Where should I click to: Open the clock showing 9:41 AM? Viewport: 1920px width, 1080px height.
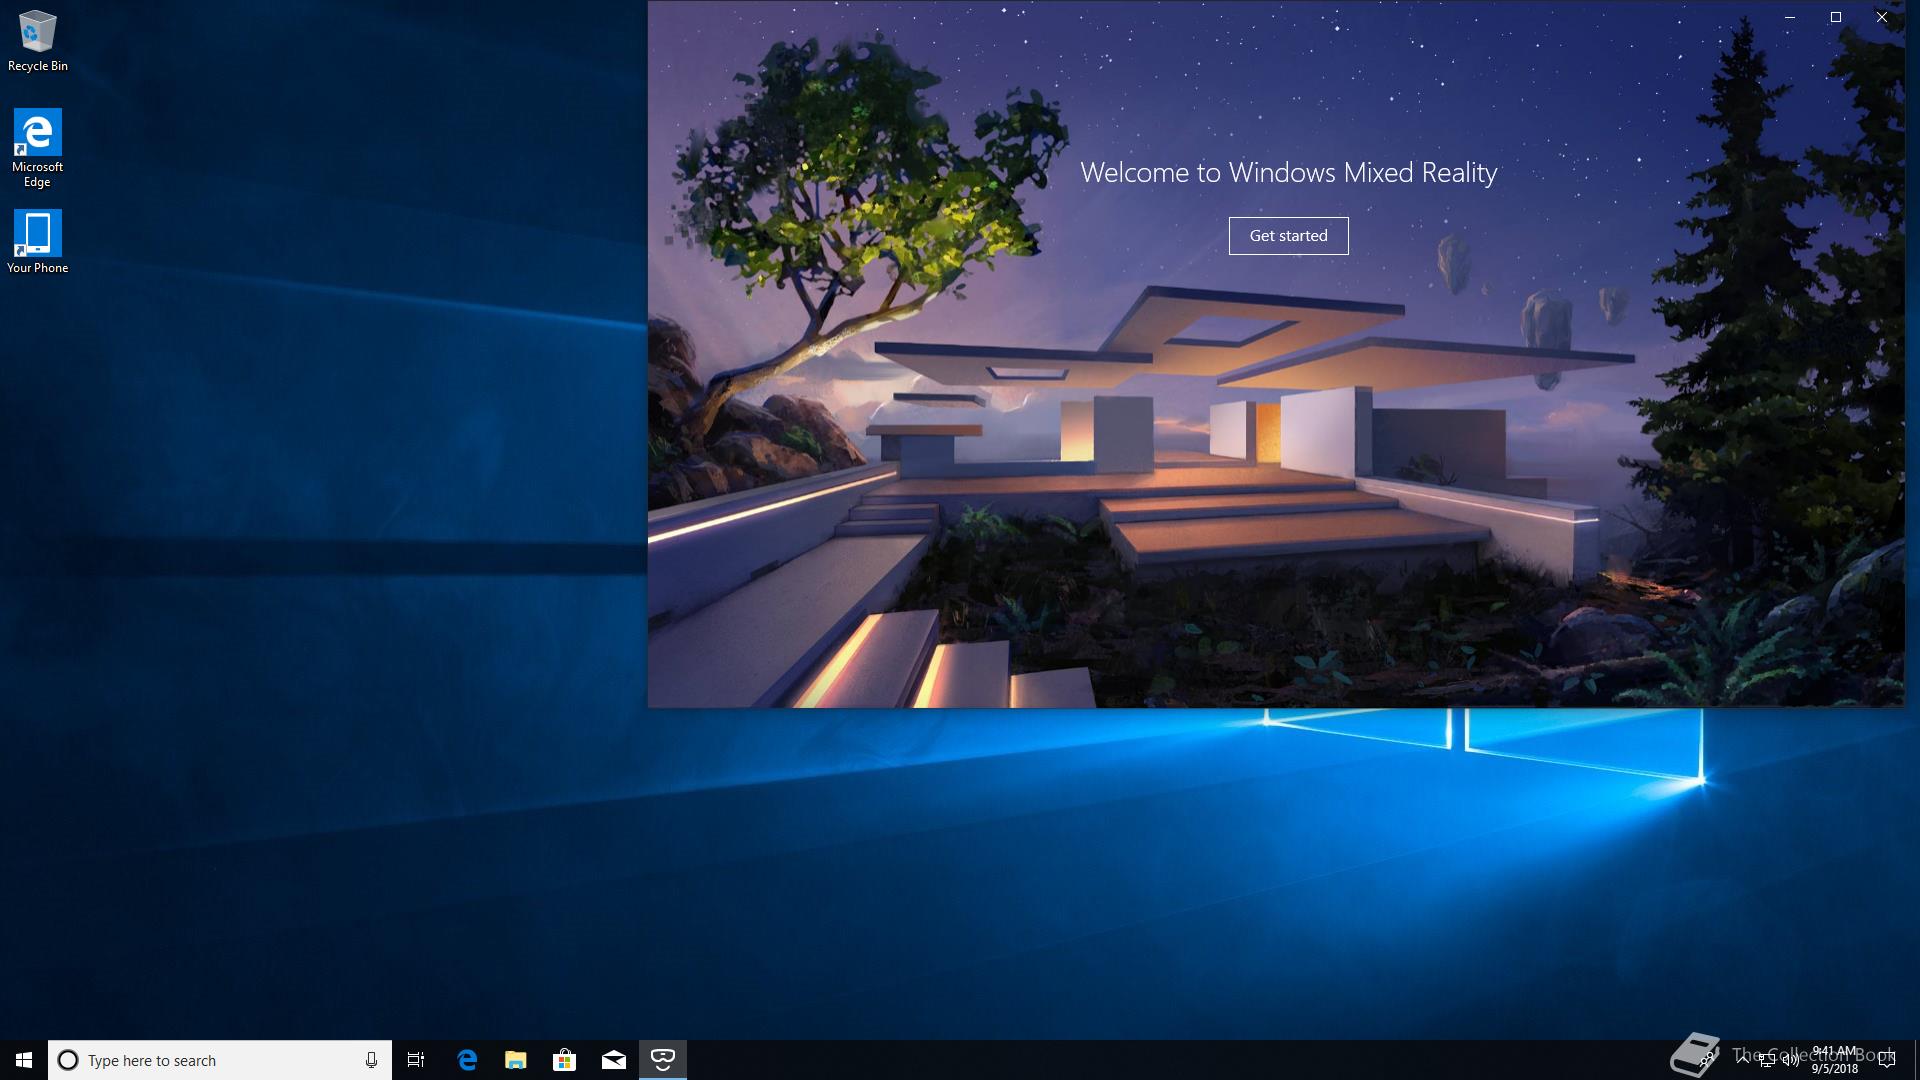(x=1834, y=1060)
